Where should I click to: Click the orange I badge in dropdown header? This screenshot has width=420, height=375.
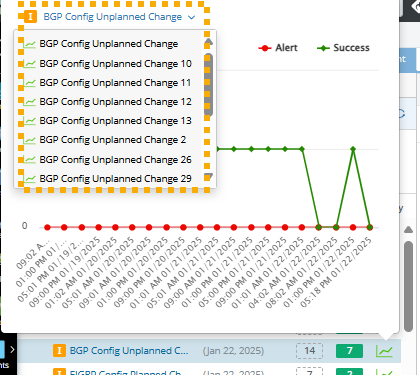point(30,17)
